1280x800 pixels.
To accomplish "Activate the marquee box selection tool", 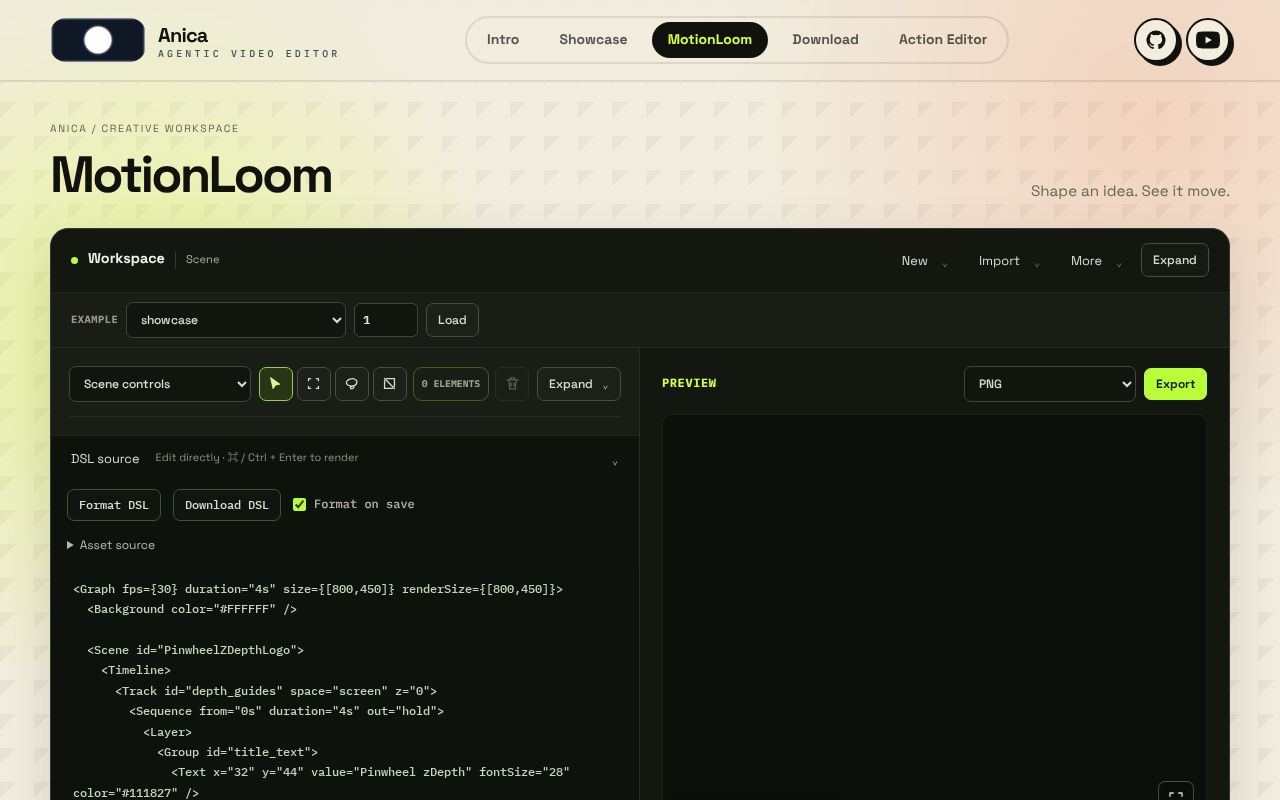I will (314, 384).
